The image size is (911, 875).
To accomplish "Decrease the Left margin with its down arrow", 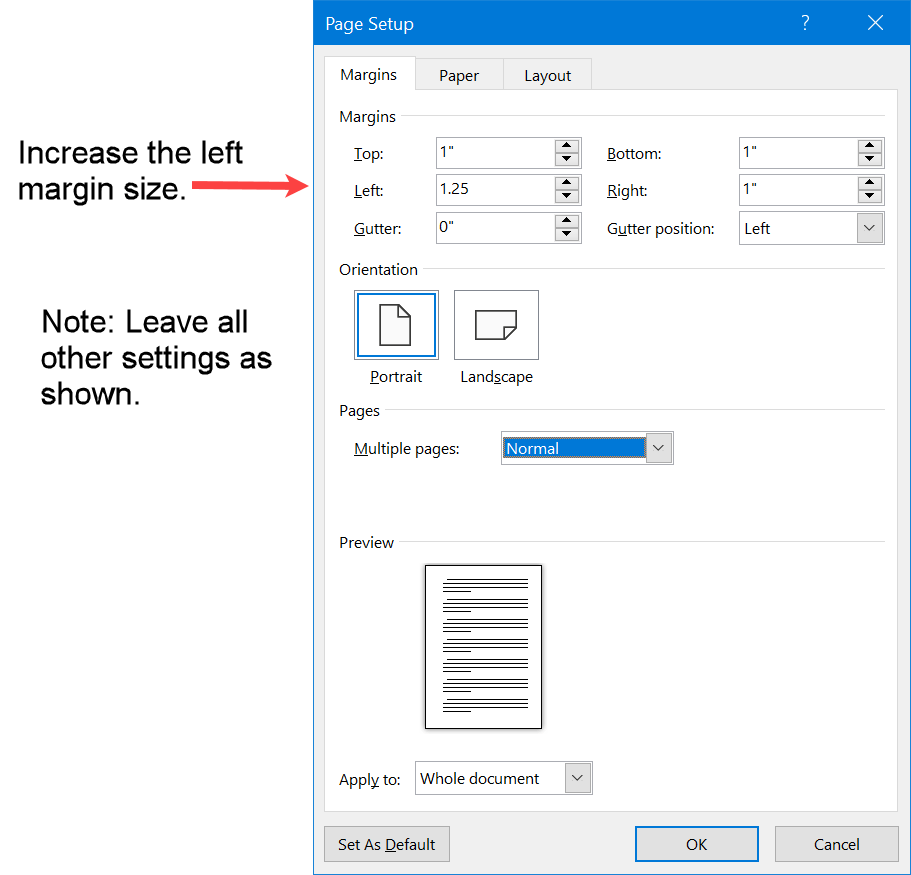I will click(x=567, y=196).
